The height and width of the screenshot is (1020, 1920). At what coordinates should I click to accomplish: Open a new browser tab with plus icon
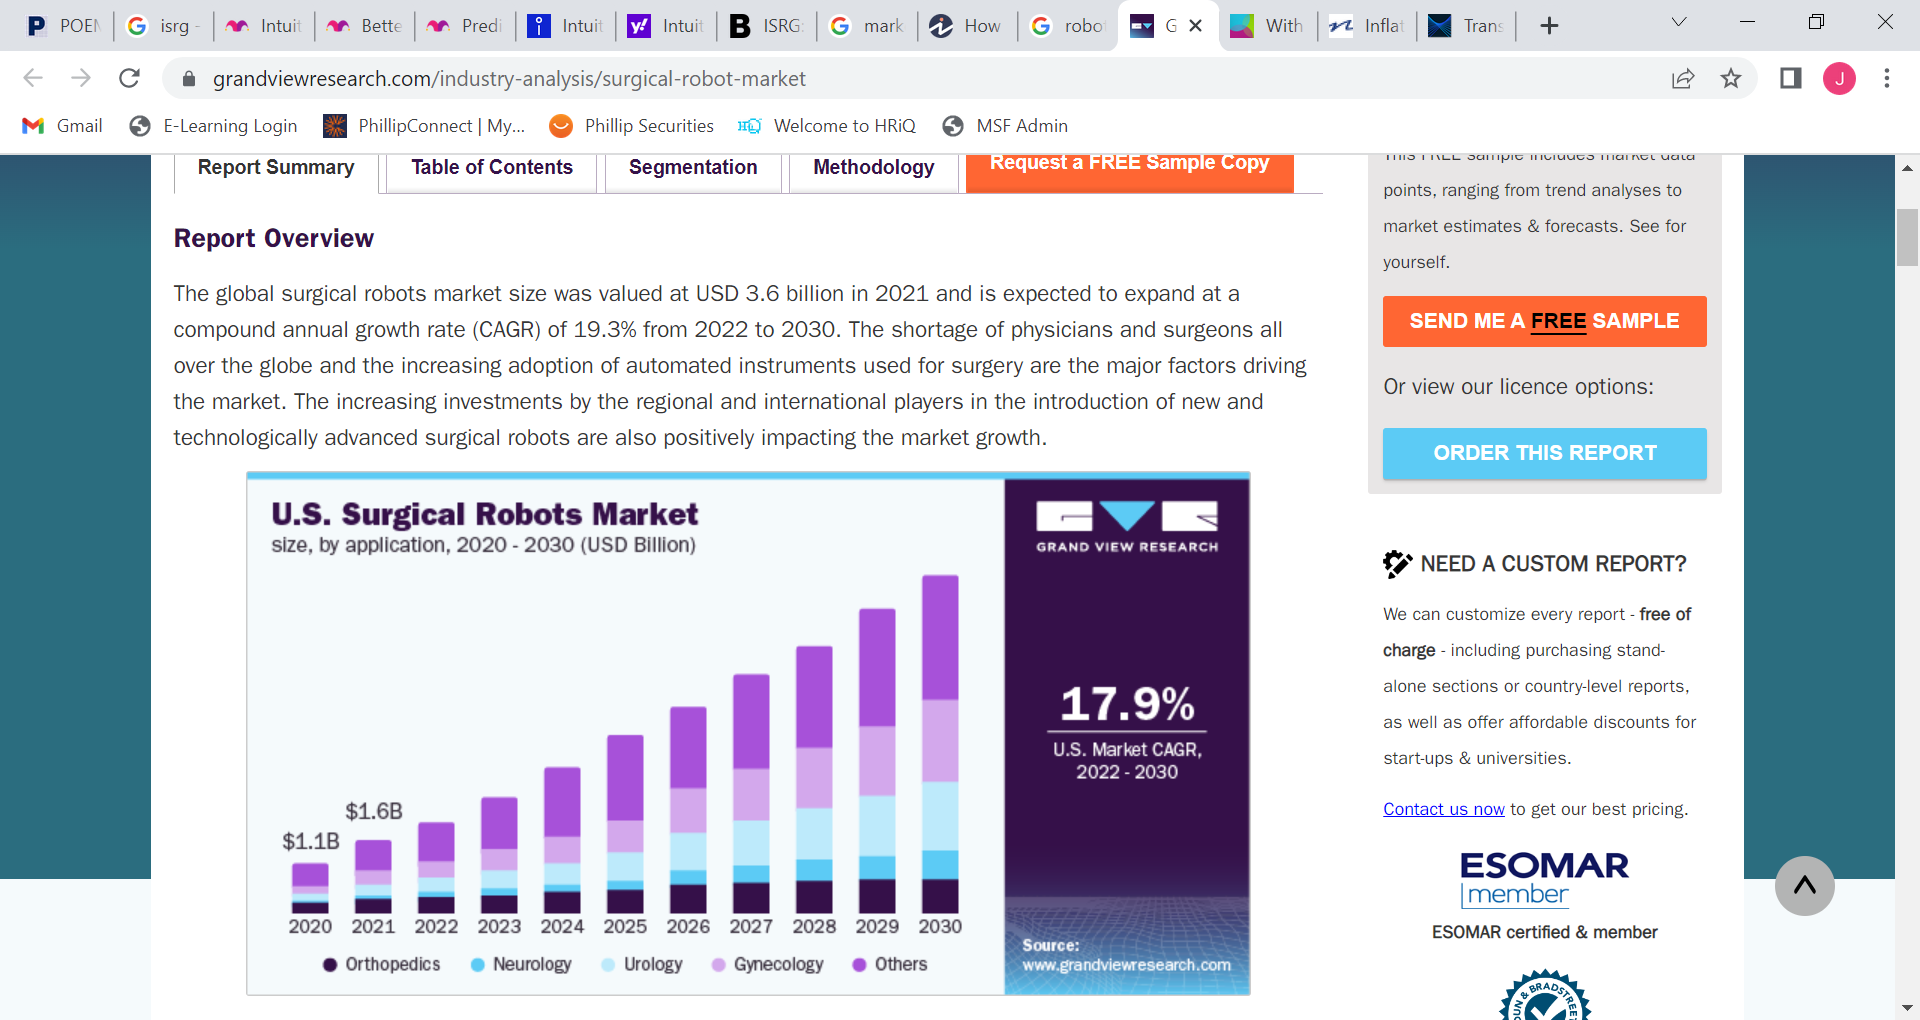(1549, 26)
